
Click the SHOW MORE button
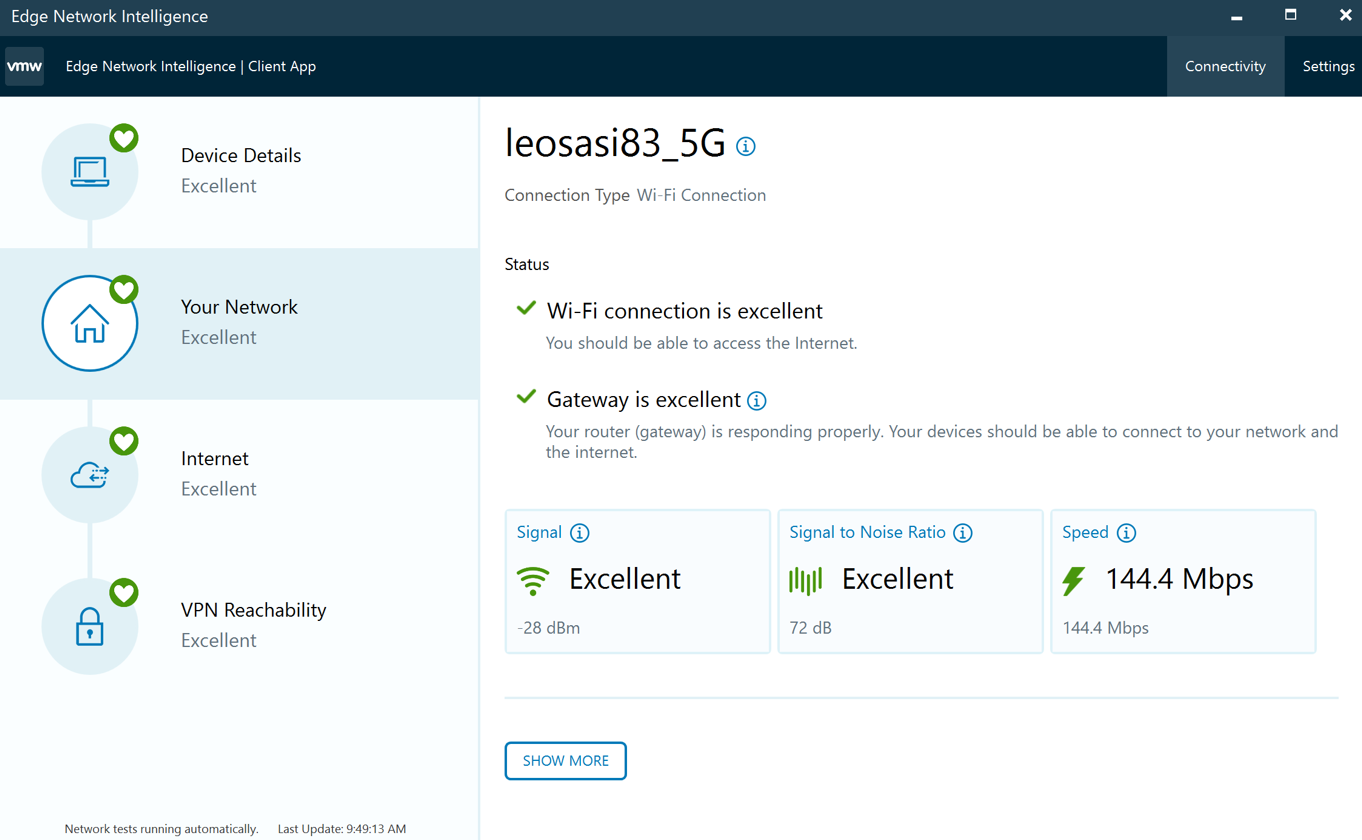click(566, 761)
